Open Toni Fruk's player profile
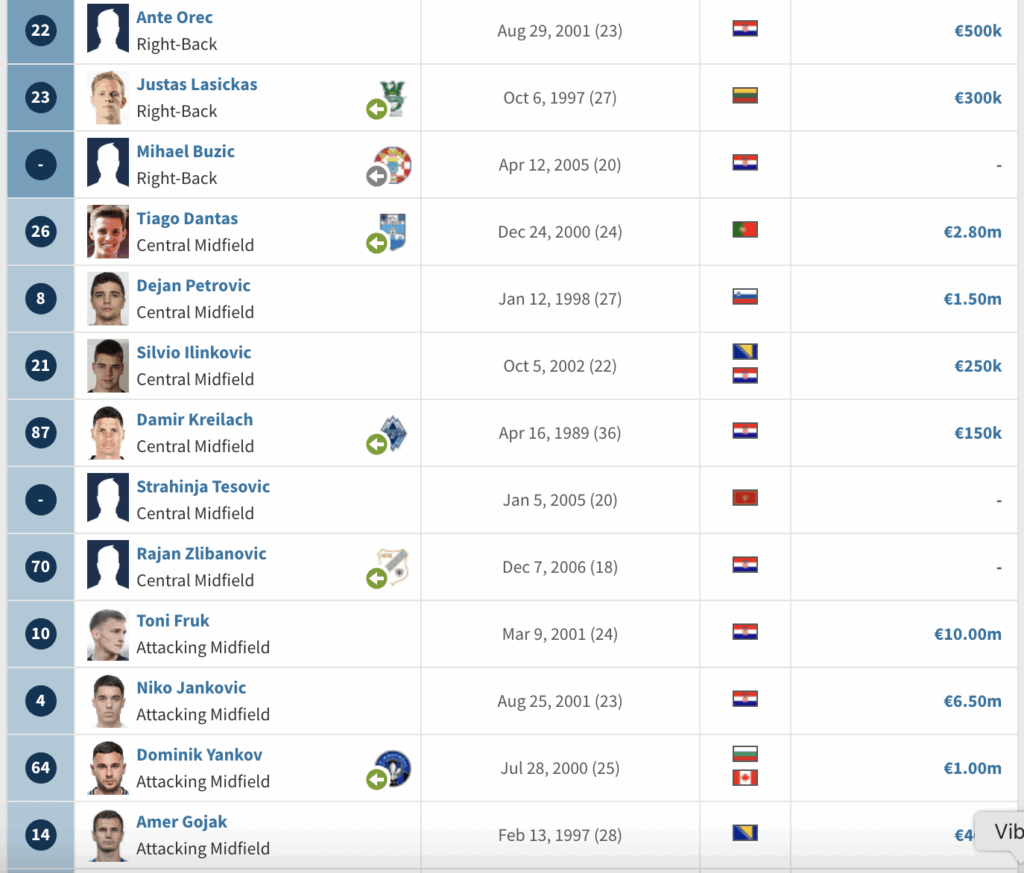 tap(173, 620)
